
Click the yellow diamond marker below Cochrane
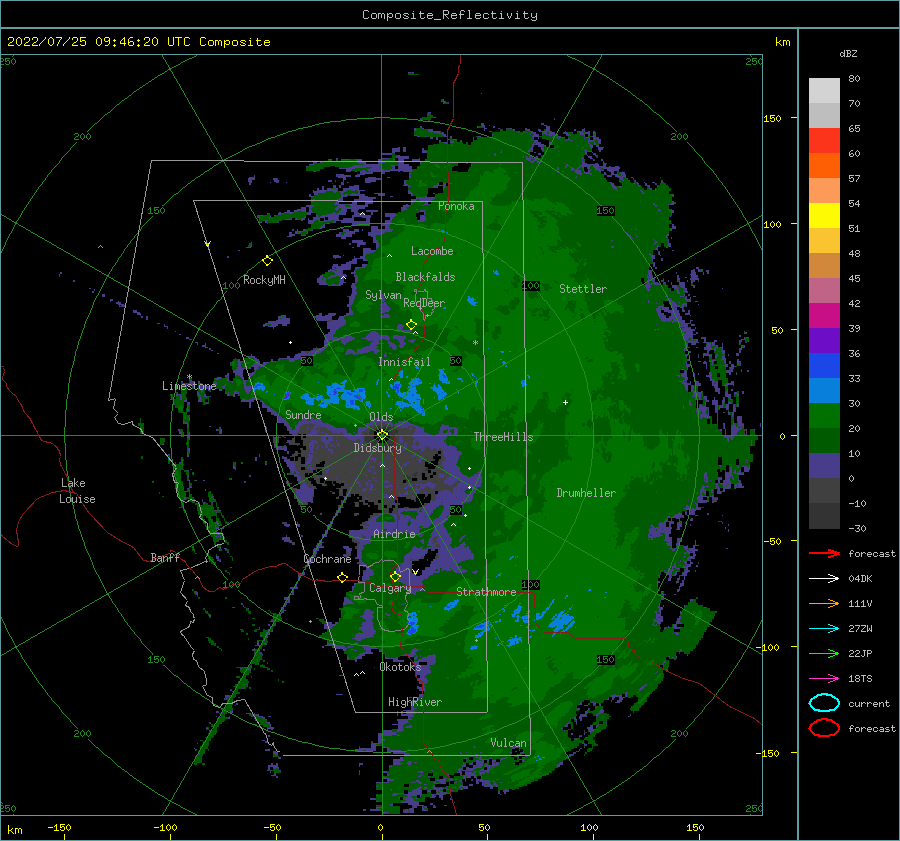click(343, 577)
